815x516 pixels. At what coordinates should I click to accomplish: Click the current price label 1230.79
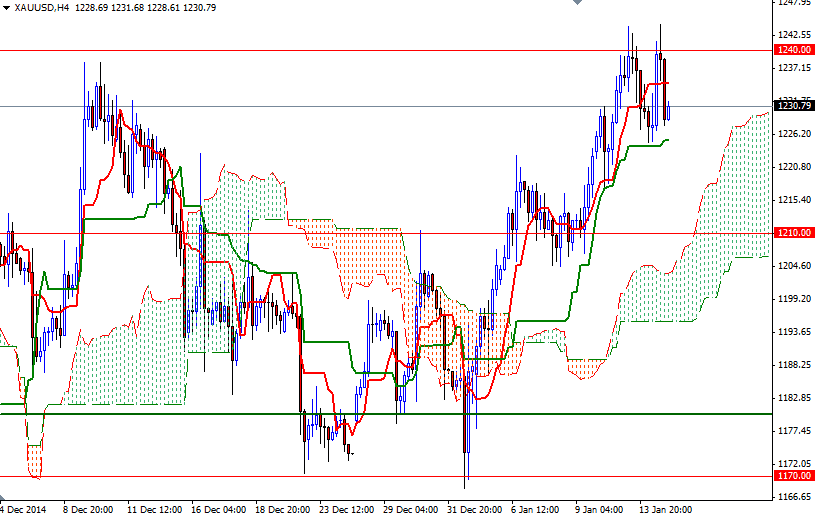[792, 106]
